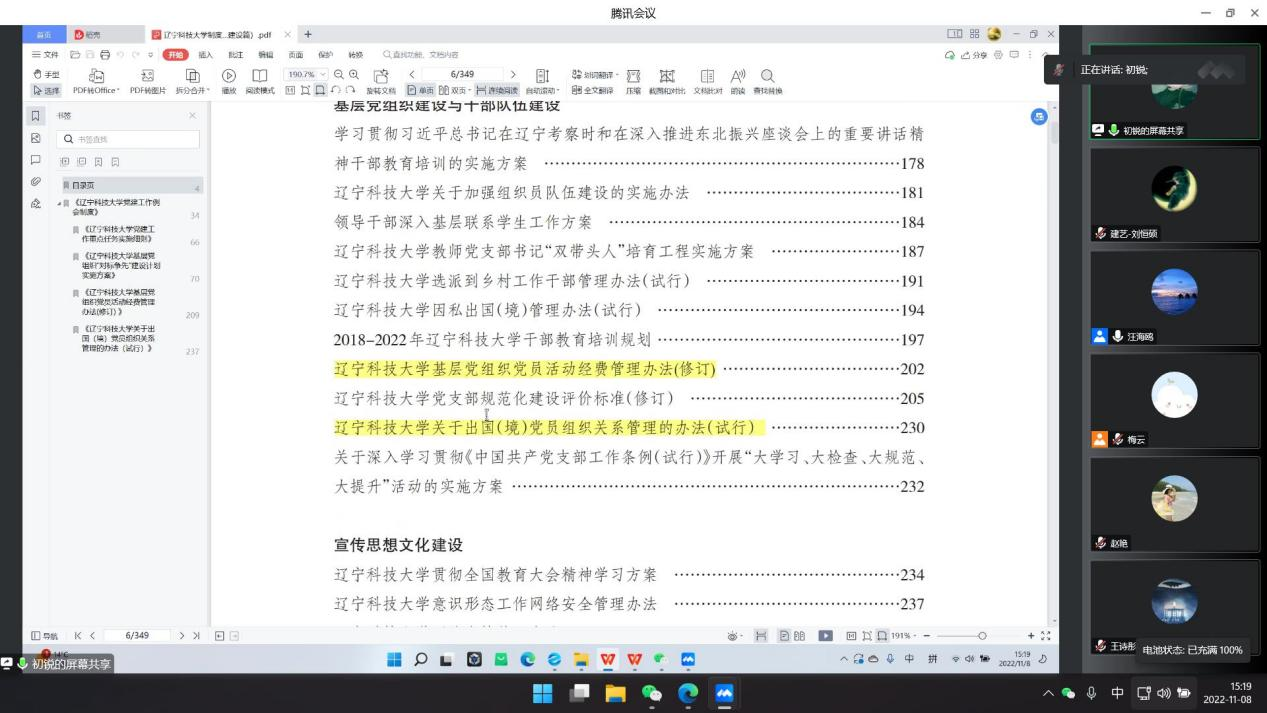Open the 文件 menu

tap(46, 54)
